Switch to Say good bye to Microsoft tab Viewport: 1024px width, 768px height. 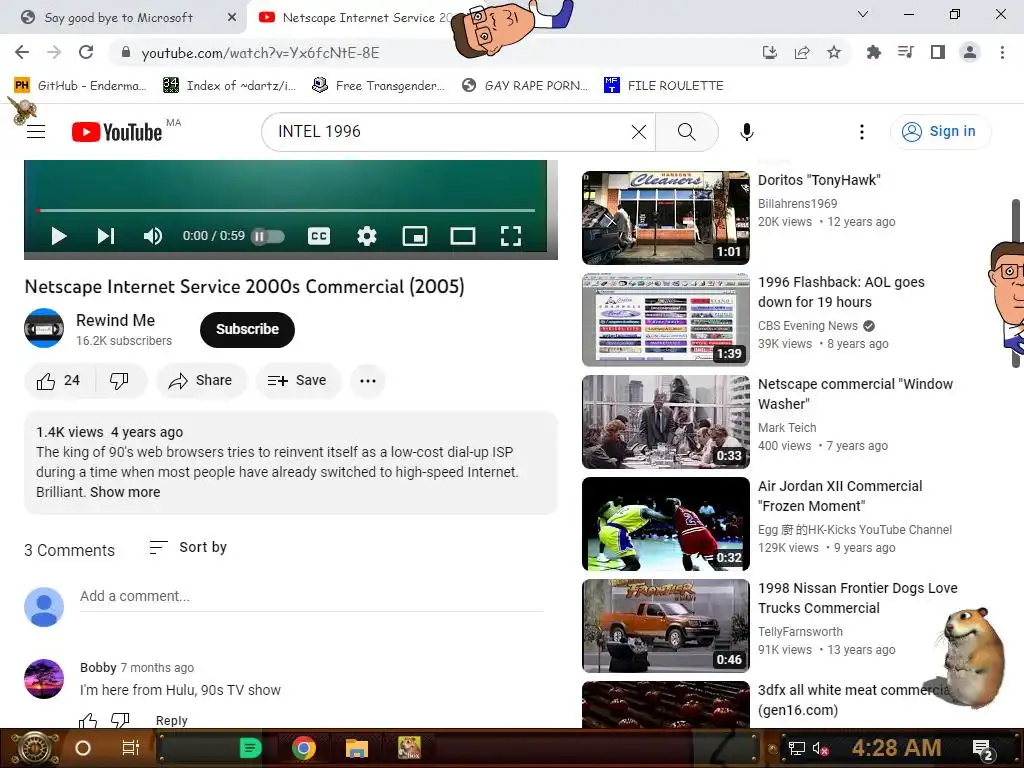point(119,18)
